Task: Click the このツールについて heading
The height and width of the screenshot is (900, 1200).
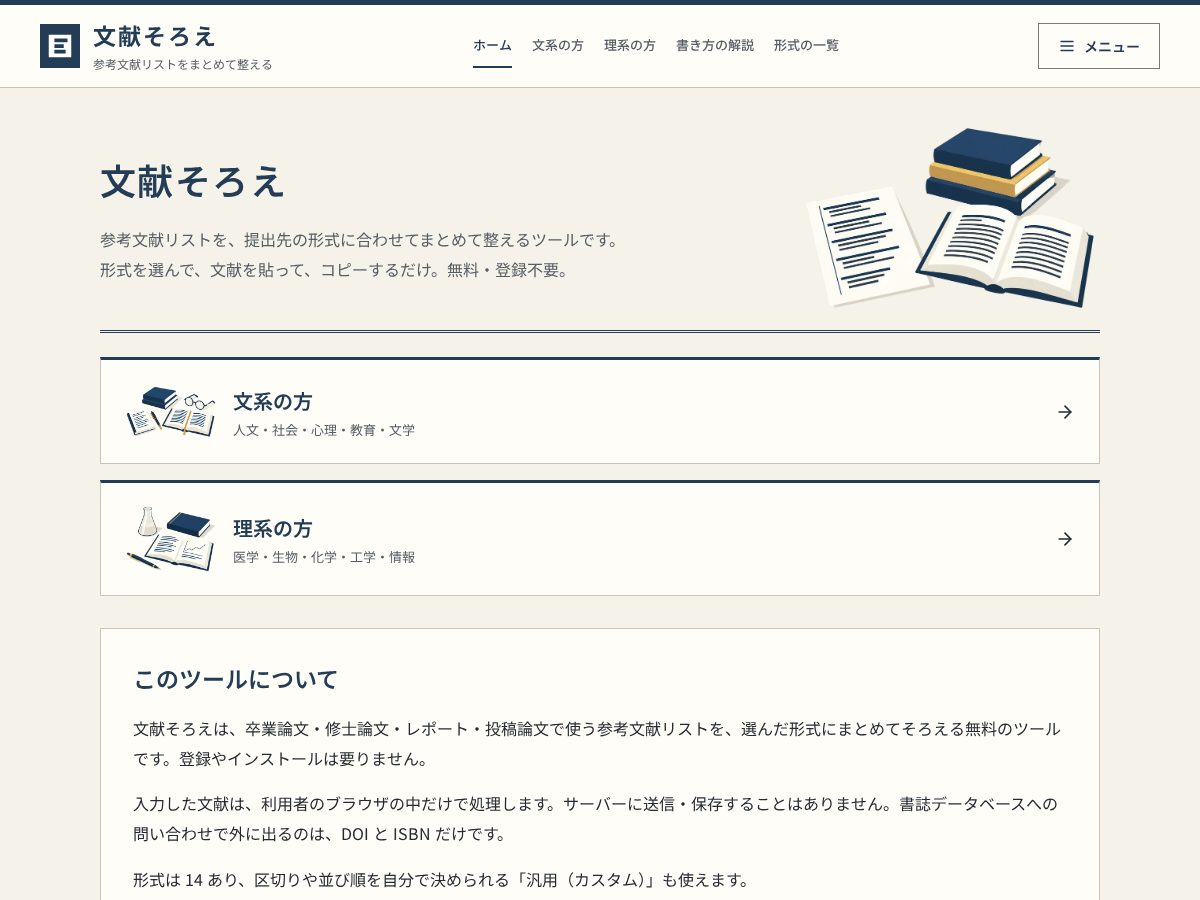Action: point(236,680)
